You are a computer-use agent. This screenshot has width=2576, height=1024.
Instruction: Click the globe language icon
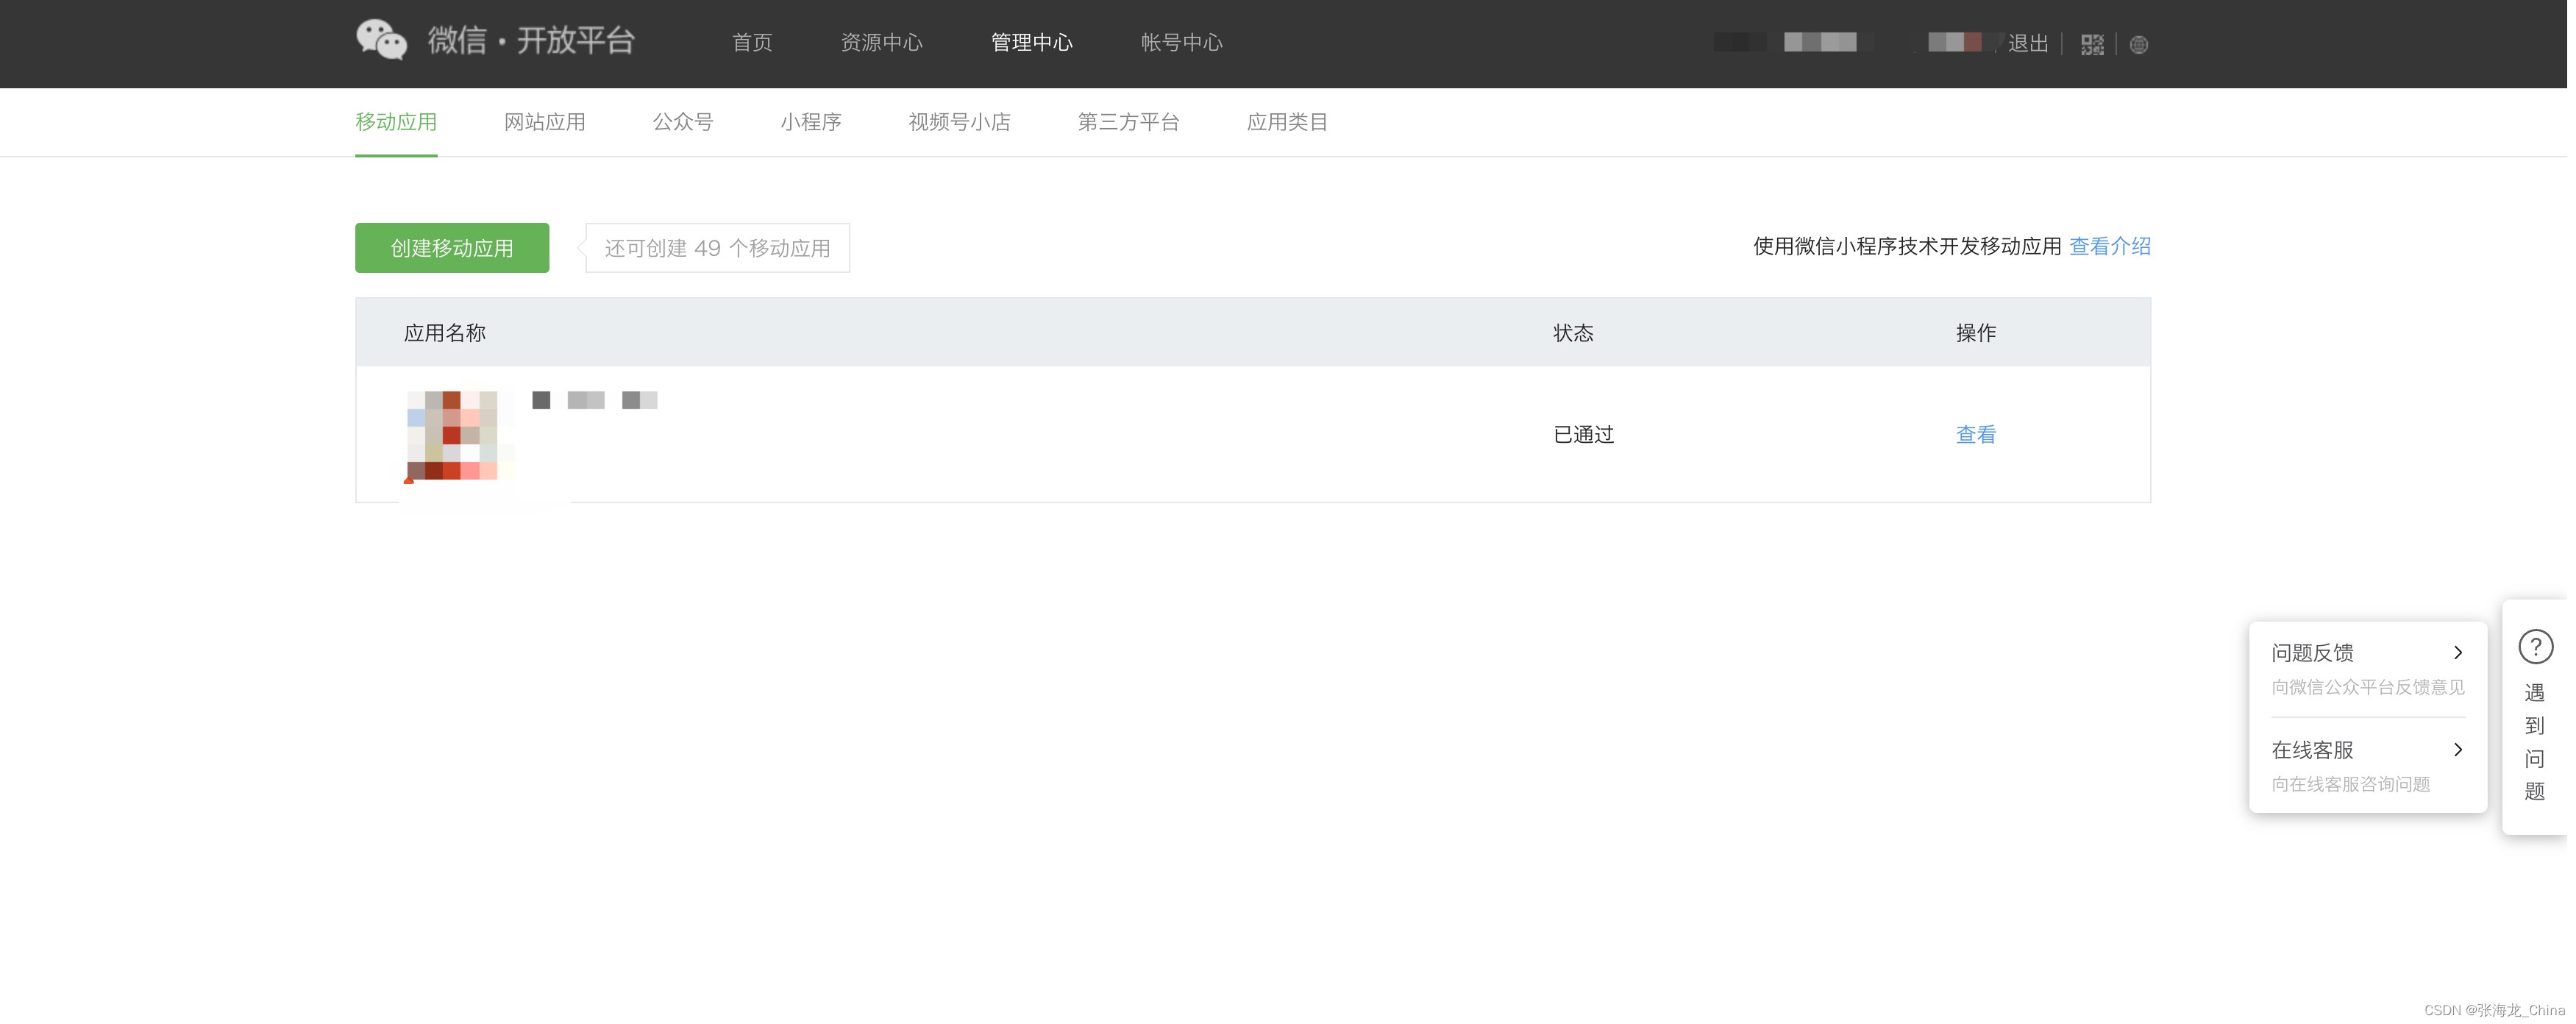(2138, 45)
